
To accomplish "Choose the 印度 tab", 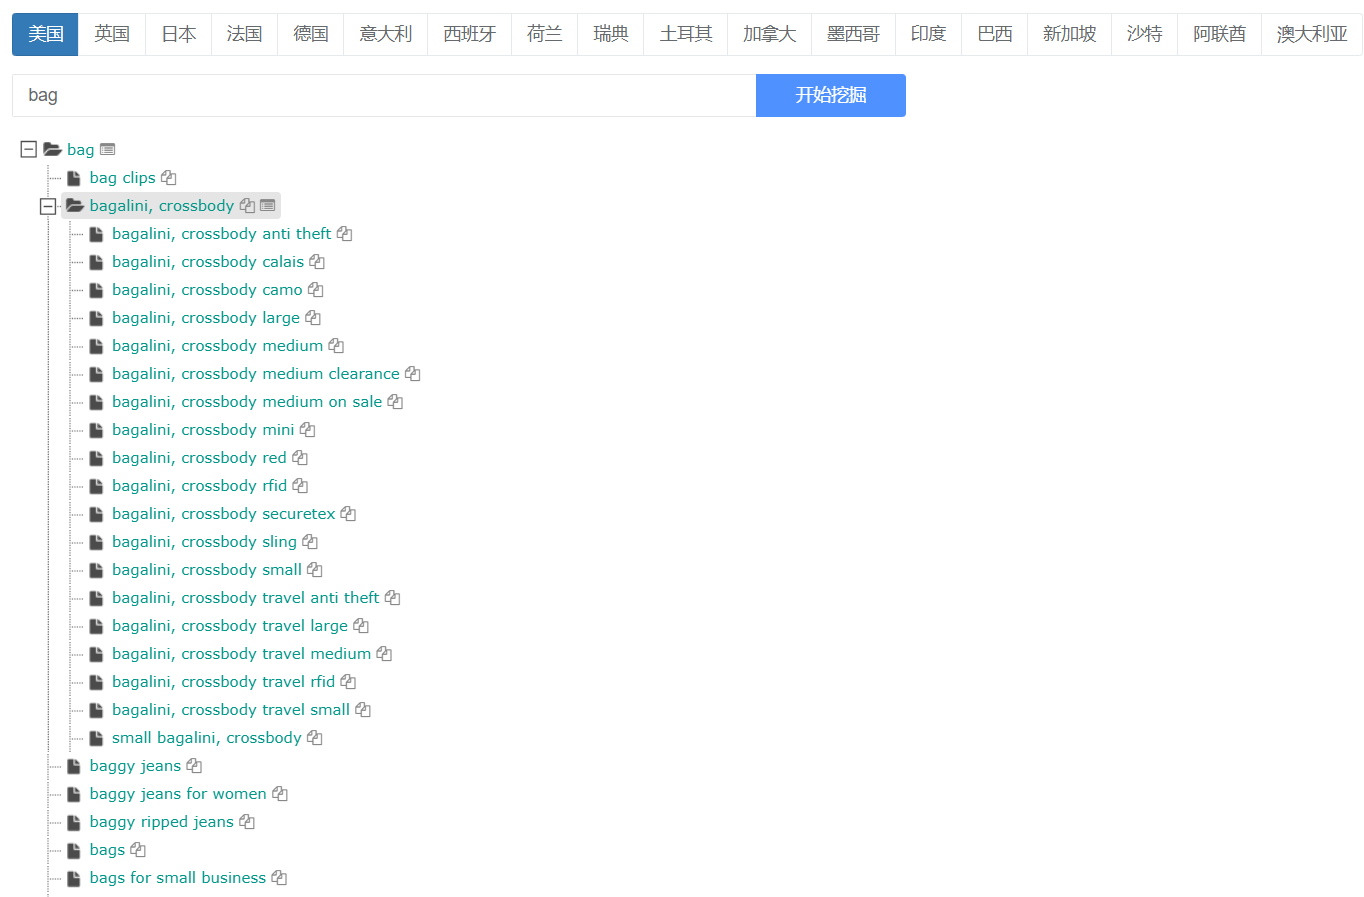I will tap(928, 34).
